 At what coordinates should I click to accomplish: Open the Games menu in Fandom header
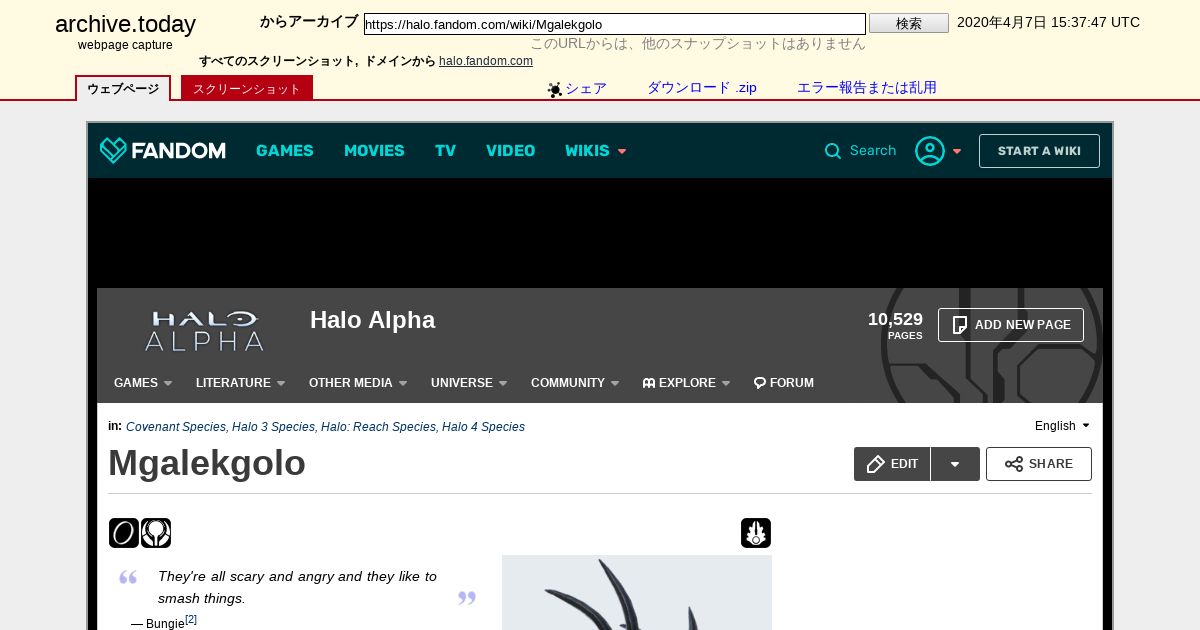point(285,151)
